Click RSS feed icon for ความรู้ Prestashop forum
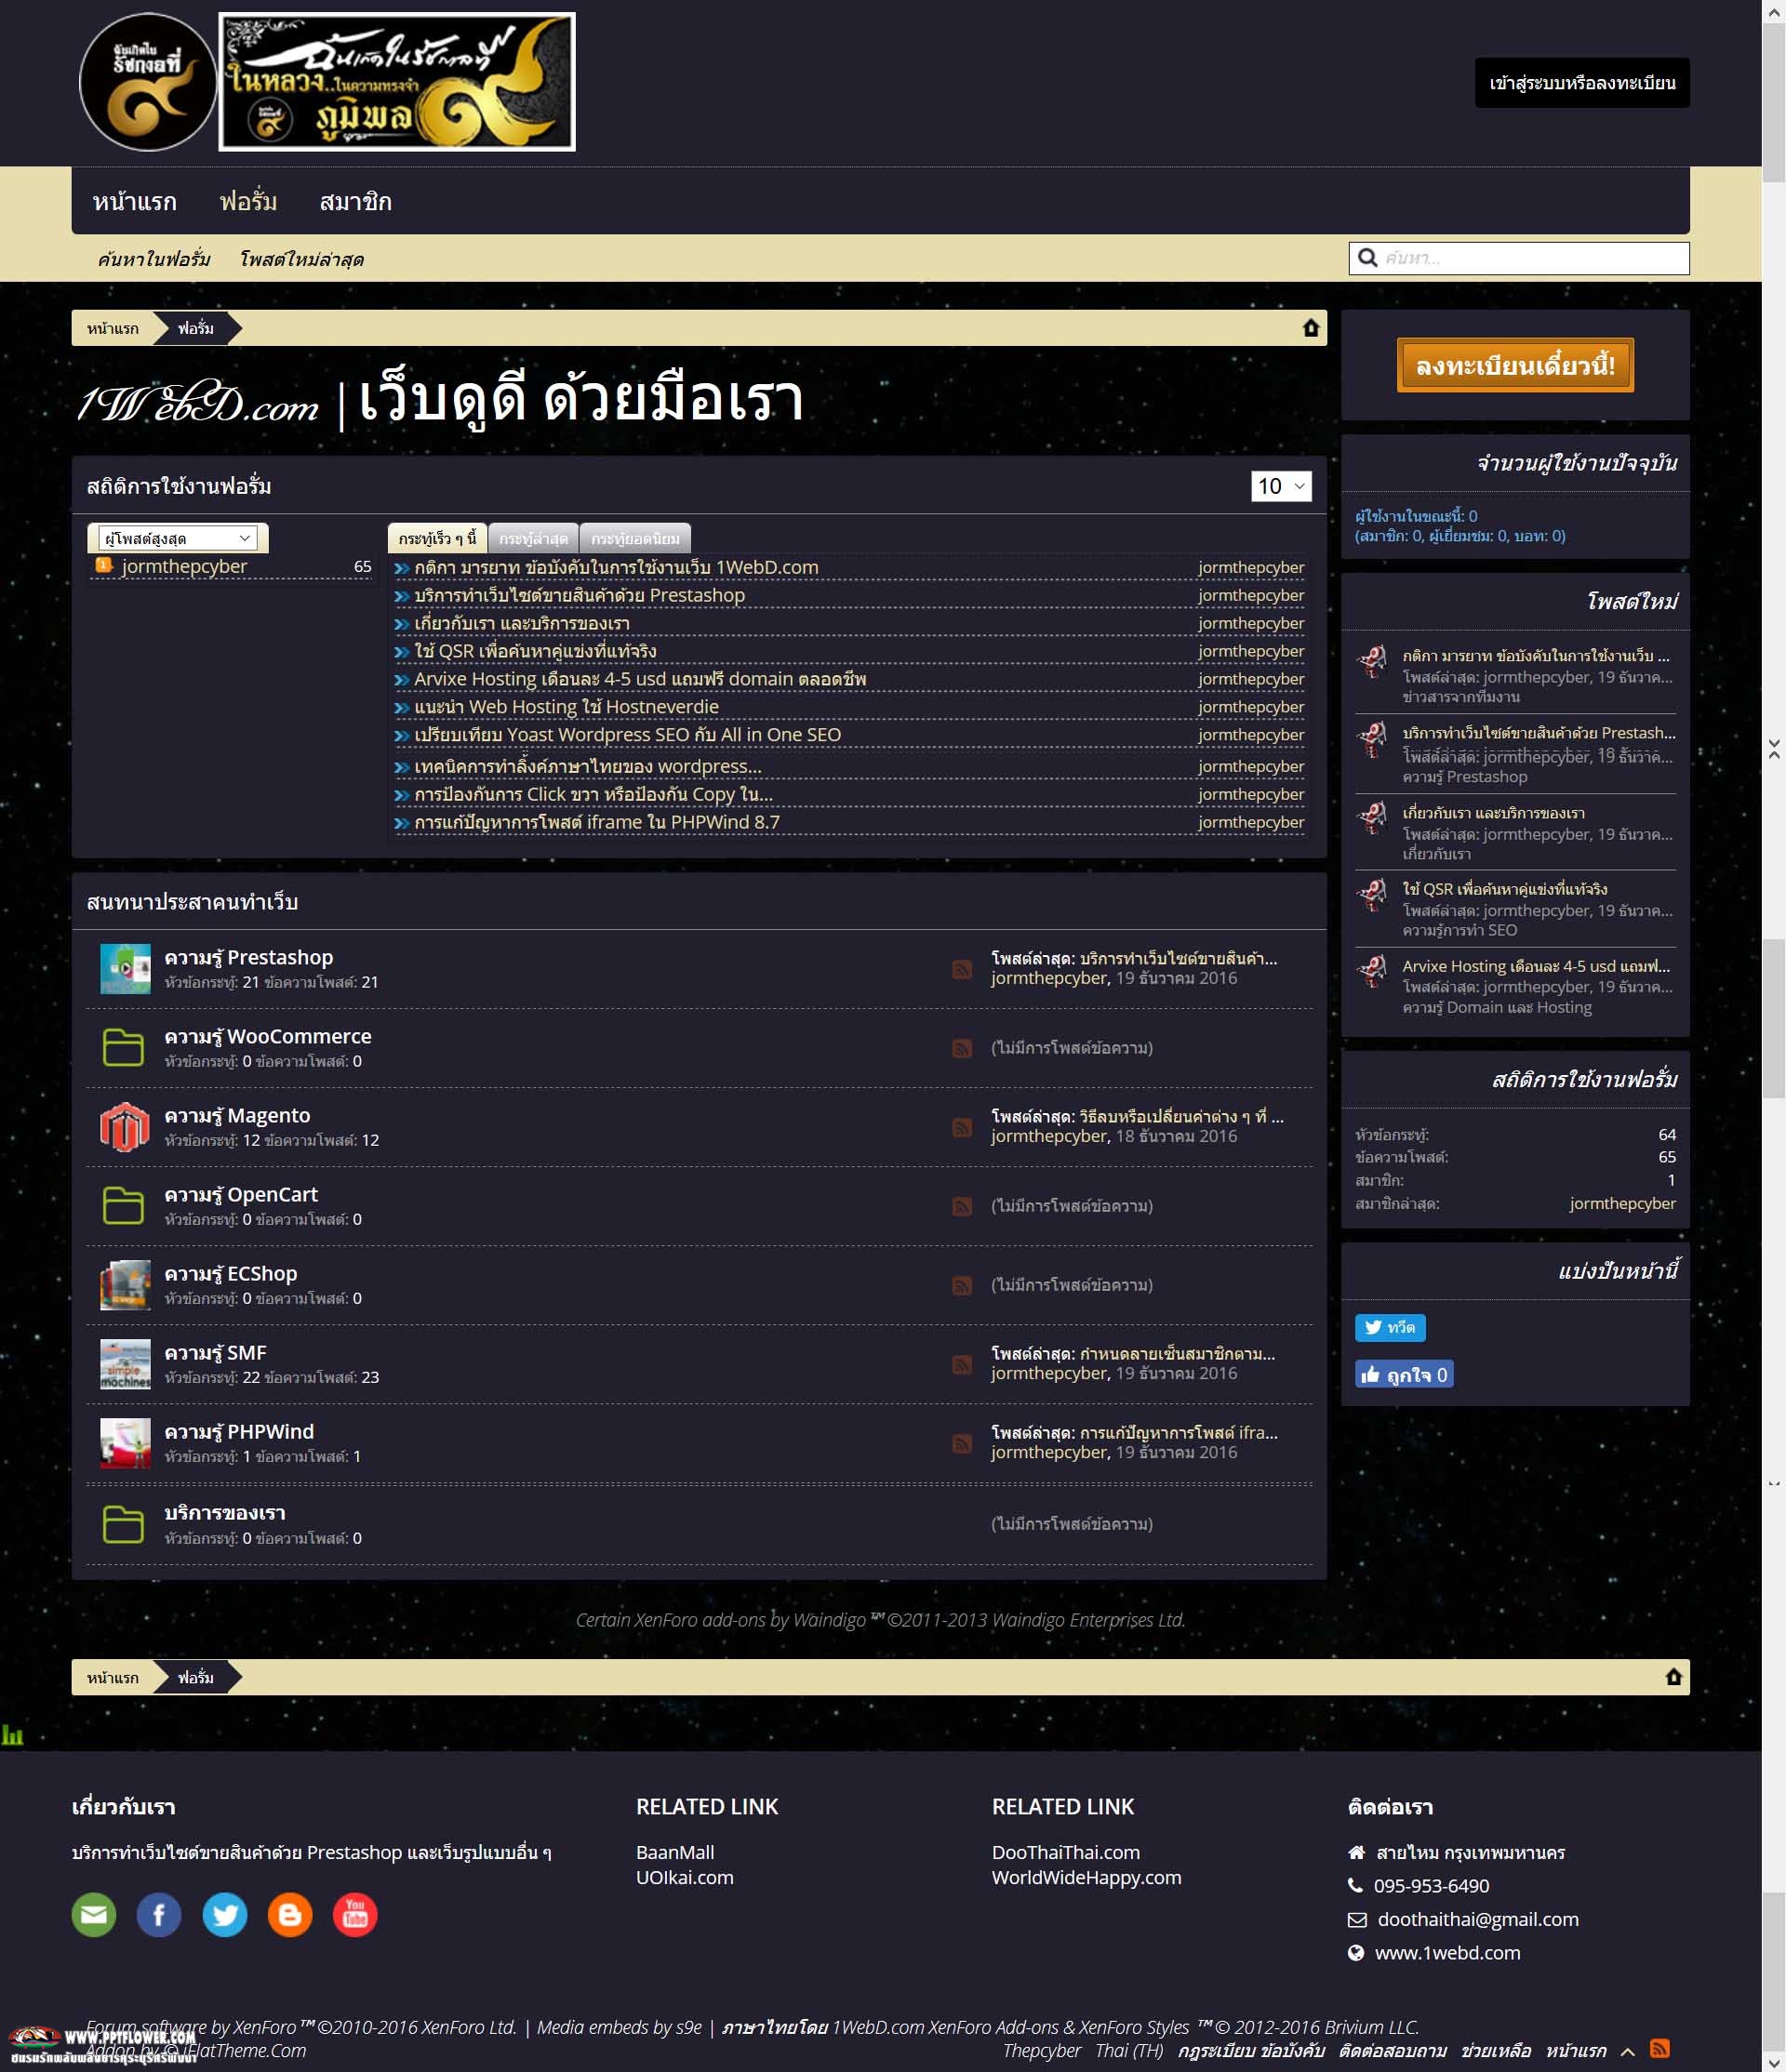This screenshot has height=2072, width=1786. click(x=962, y=969)
